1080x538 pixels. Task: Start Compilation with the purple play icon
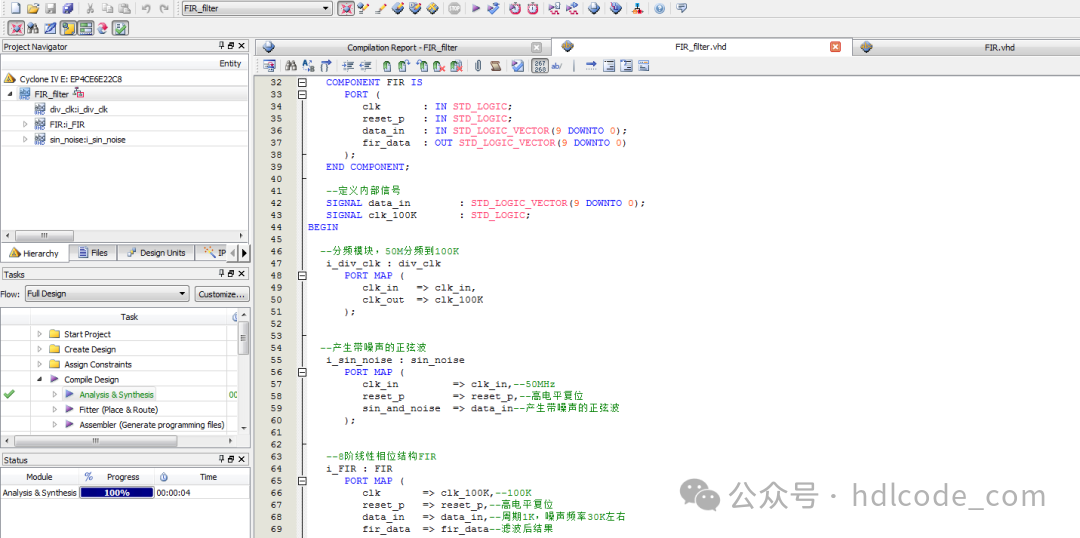tap(476, 9)
